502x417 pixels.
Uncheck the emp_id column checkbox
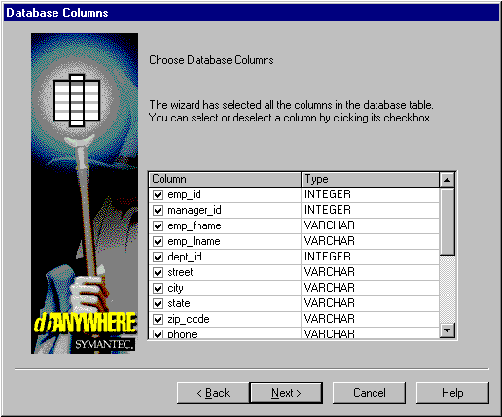pos(158,195)
